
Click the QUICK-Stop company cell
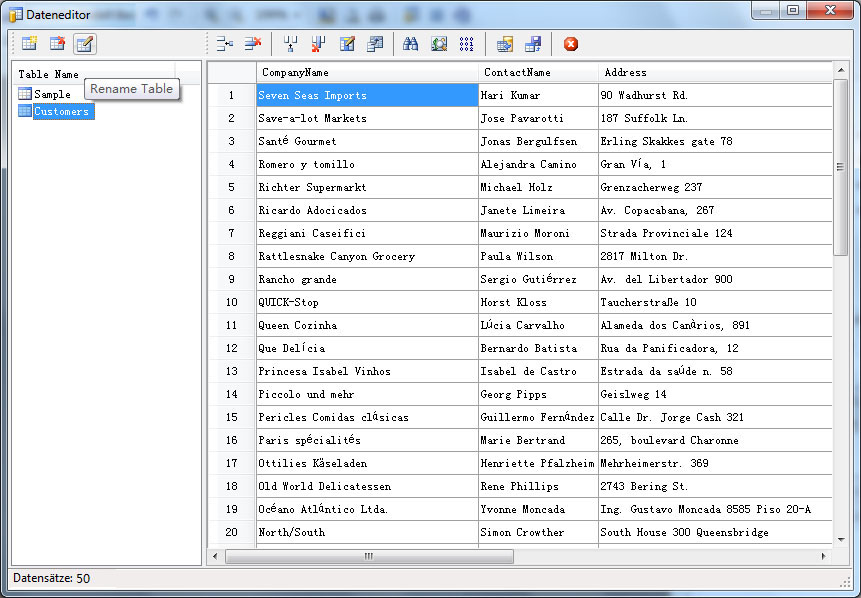tap(367, 303)
